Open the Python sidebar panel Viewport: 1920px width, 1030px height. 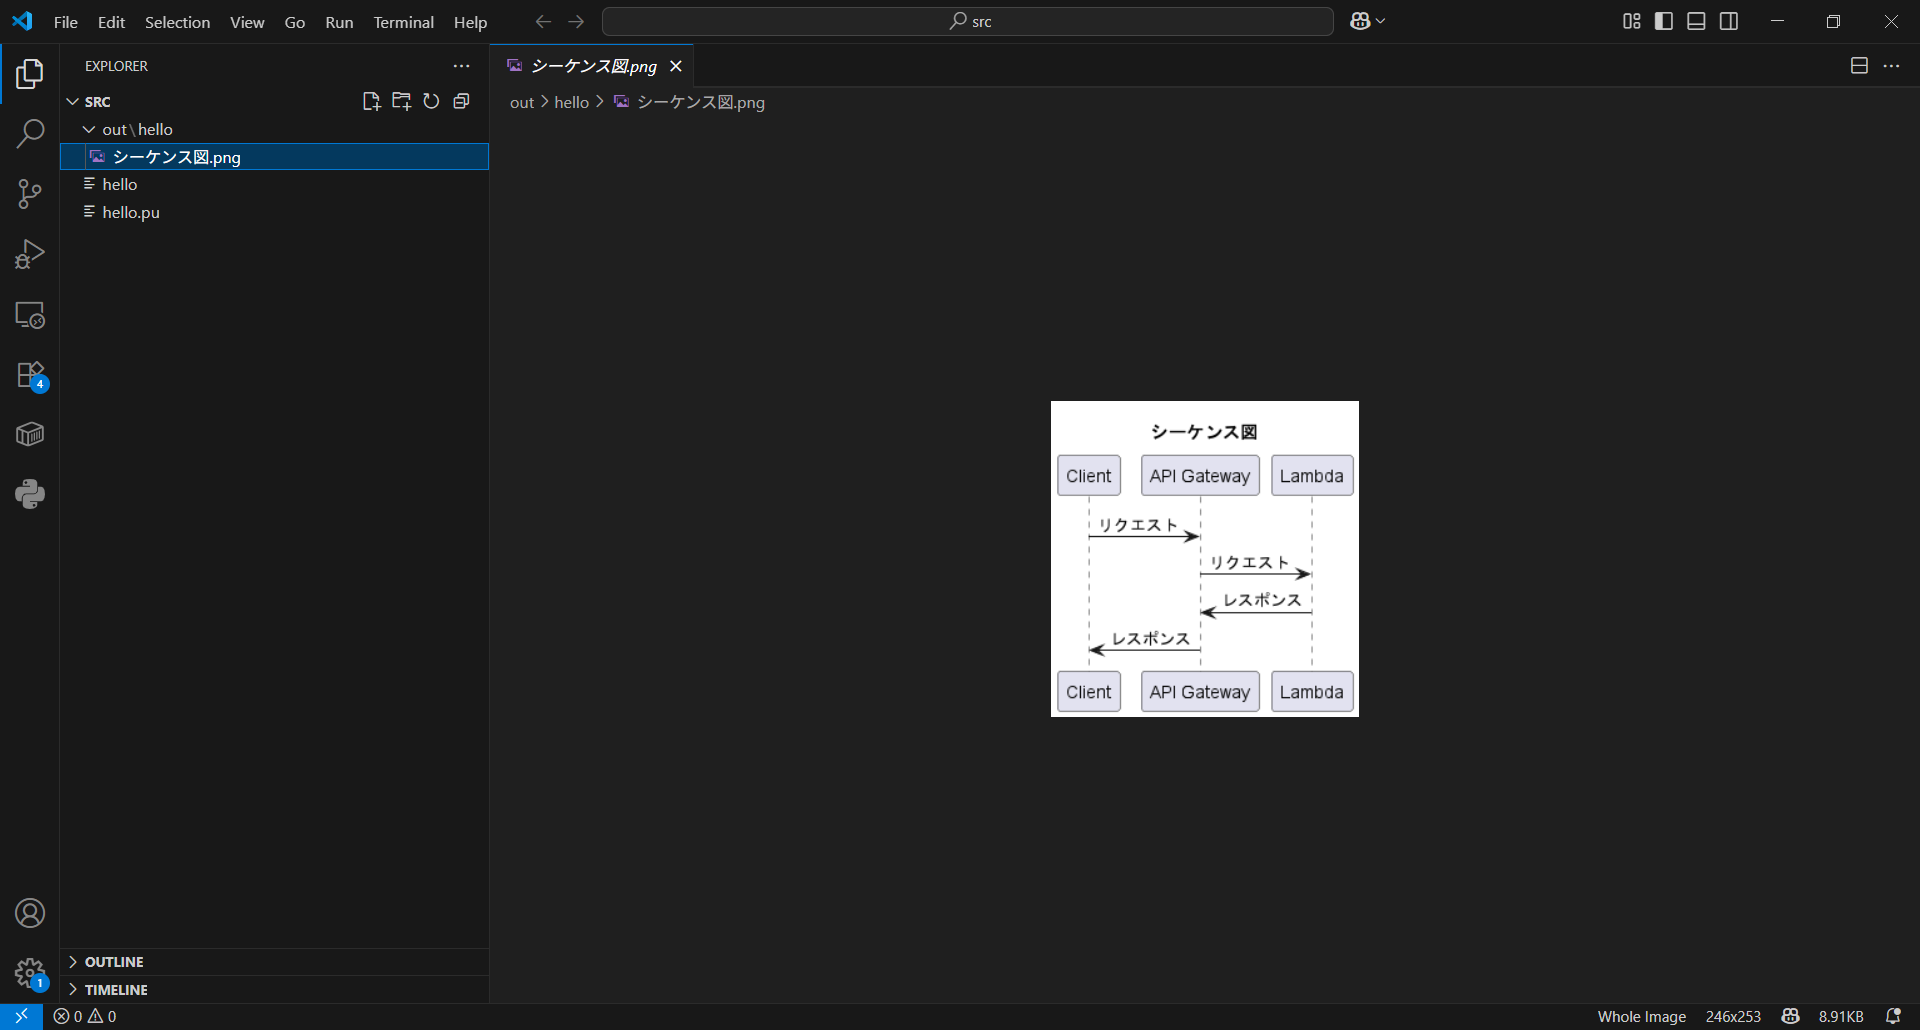30,494
